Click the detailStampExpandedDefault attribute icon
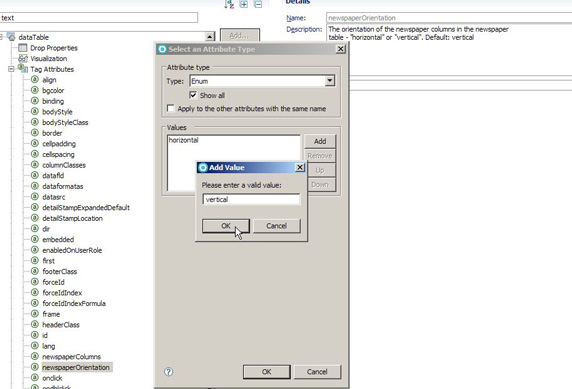572x389 pixels. click(x=35, y=207)
